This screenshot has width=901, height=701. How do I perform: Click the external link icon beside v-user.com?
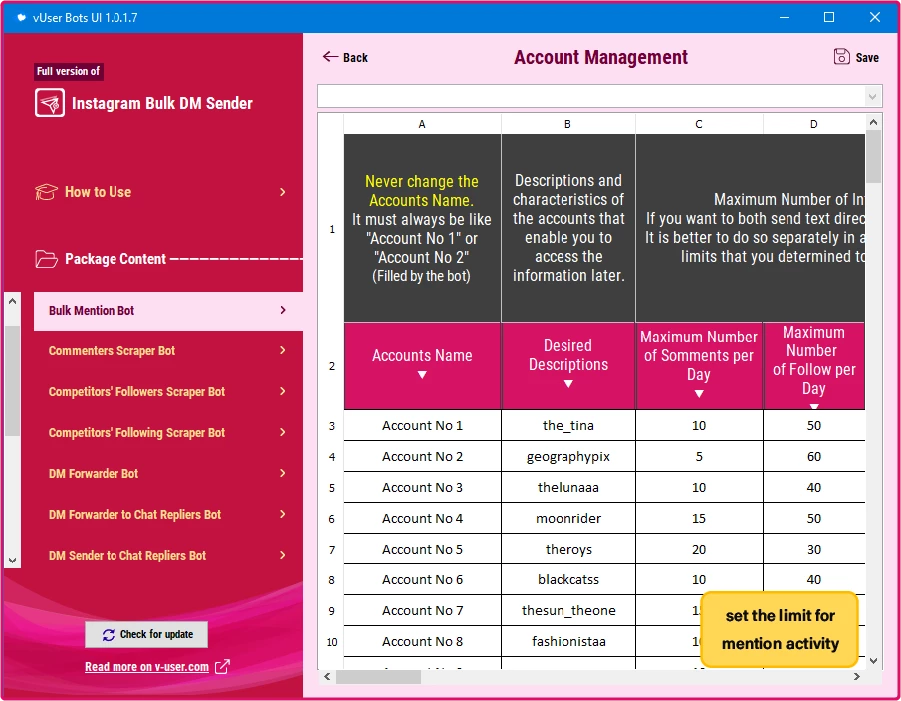coord(222,667)
